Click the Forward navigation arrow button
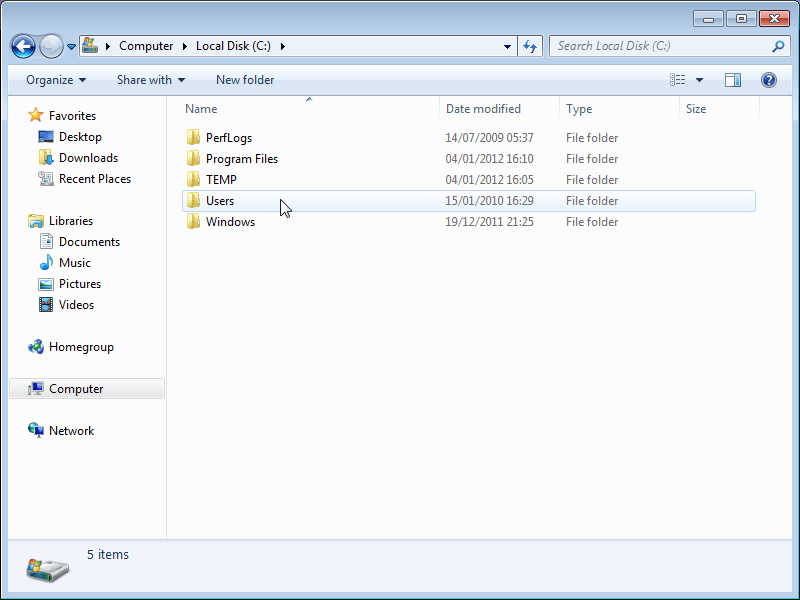Screen dimensions: 800x600 coord(51,46)
